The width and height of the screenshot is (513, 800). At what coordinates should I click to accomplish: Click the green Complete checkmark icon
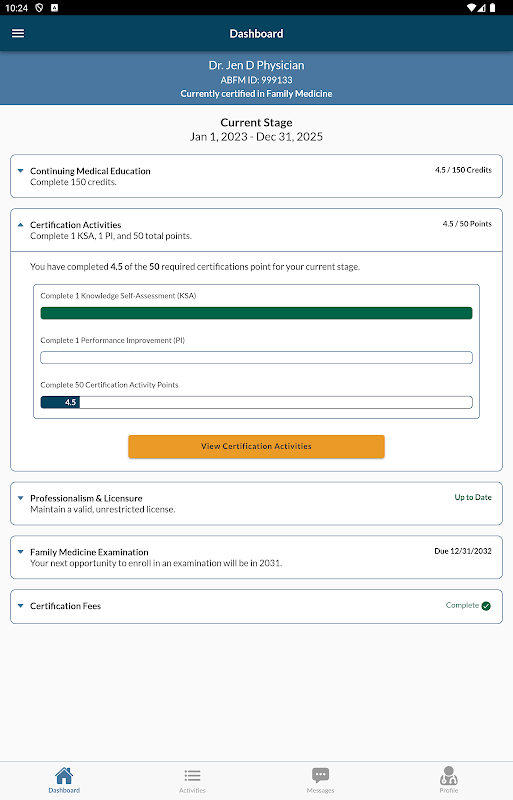(x=486, y=606)
